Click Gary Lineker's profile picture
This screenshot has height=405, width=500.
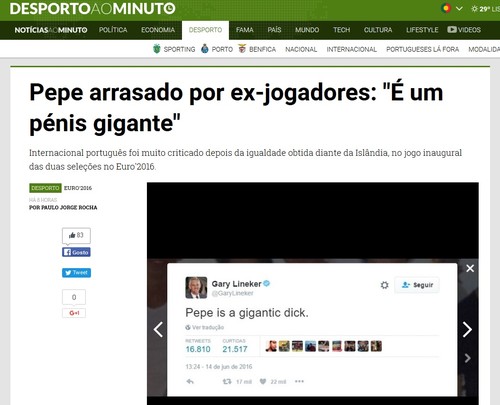(x=196, y=287)
